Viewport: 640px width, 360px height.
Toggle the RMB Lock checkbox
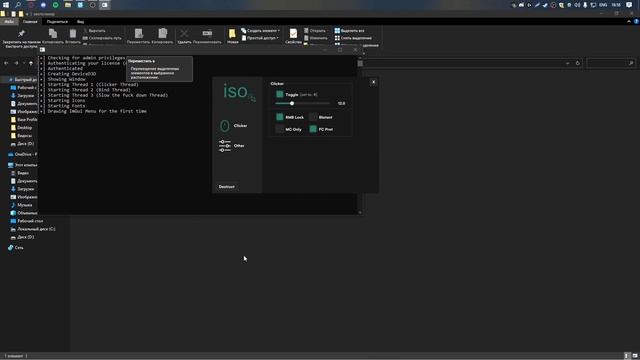tap(280, 117)
